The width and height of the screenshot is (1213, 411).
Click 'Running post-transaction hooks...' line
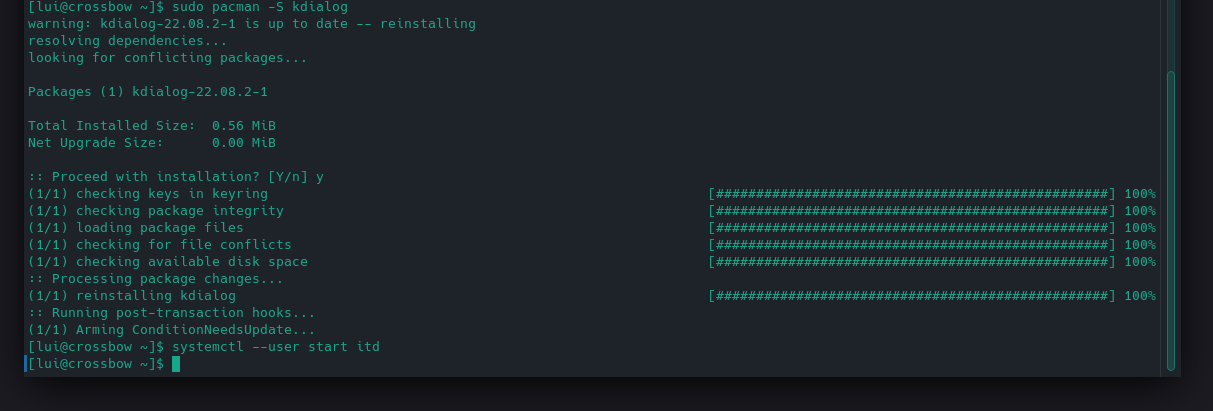[x=171, y=313]
